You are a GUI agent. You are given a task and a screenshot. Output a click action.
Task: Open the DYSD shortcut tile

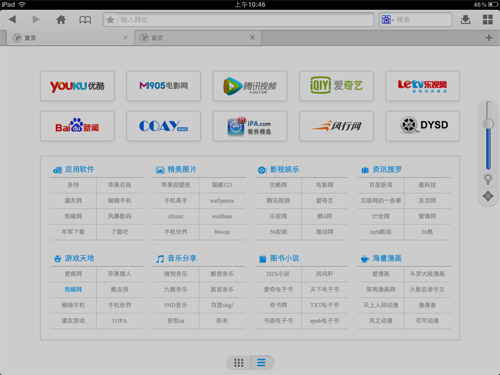click(x=422, y=126)
